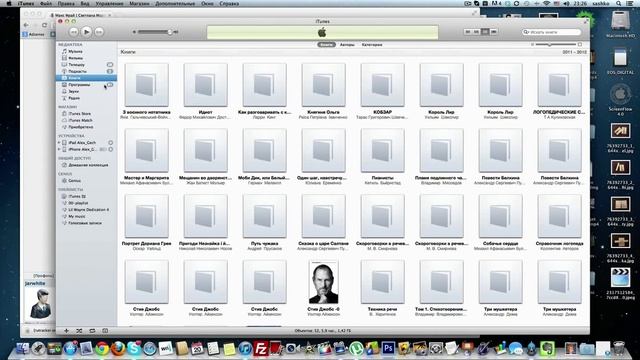The image size is (640, 360).
Task: Expand the iPhone device triangle
Action: (59, 149)
